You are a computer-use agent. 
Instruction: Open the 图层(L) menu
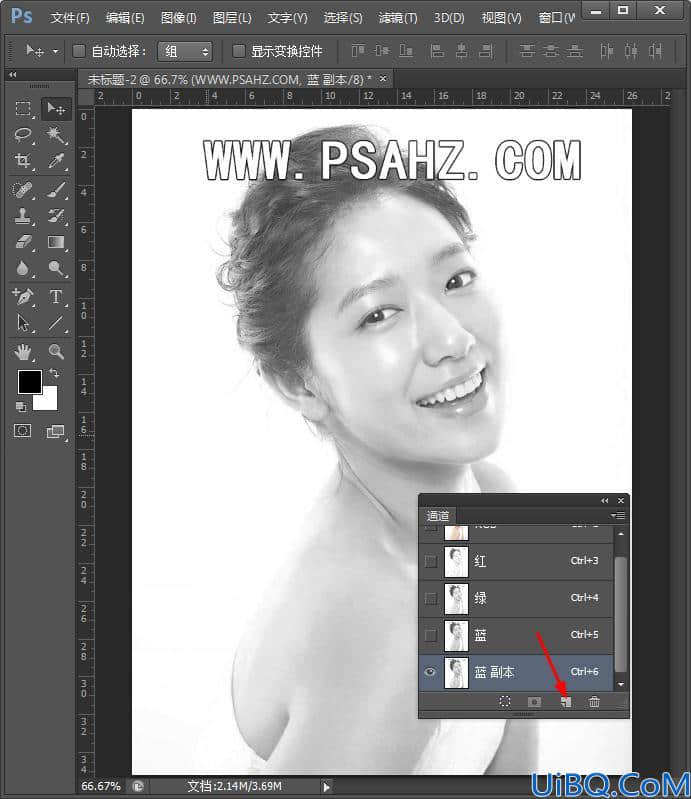pos(232,18)
